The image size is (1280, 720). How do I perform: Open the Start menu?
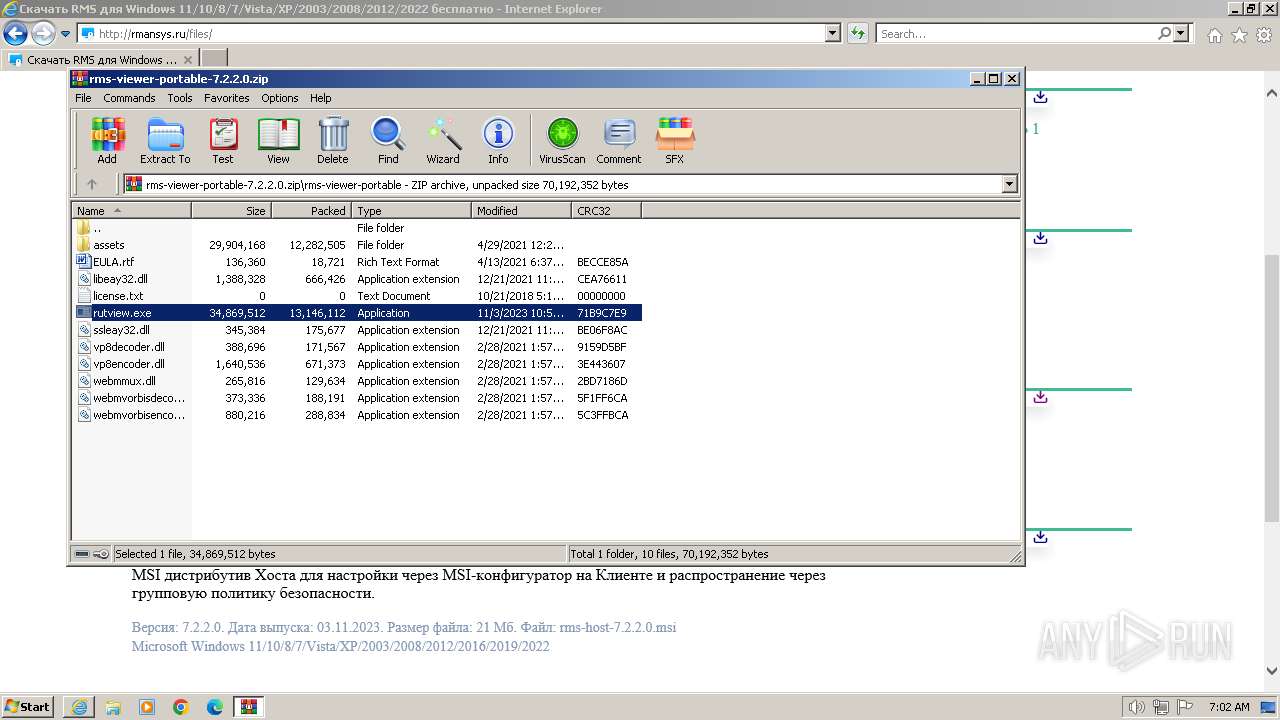click(x=28, y=707)
